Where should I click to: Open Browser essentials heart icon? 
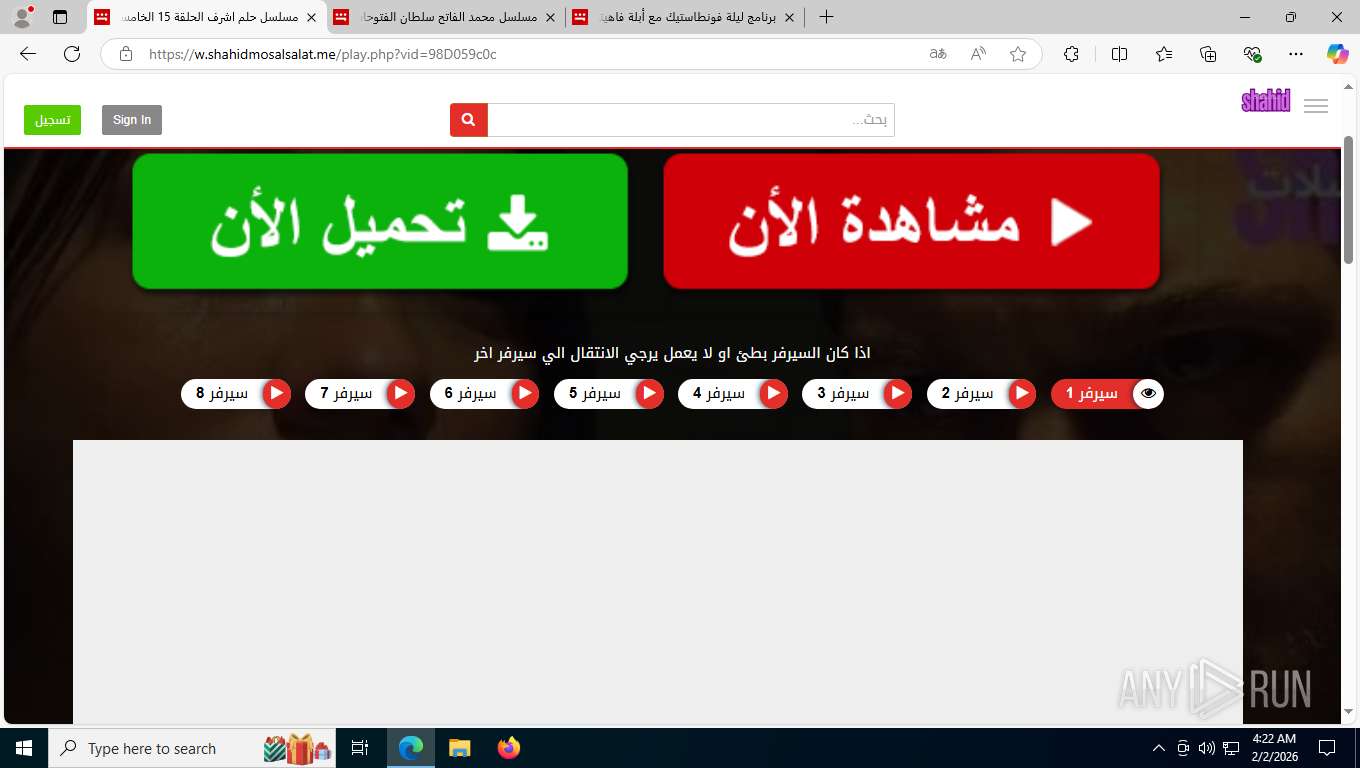(x=1252, y=54)
